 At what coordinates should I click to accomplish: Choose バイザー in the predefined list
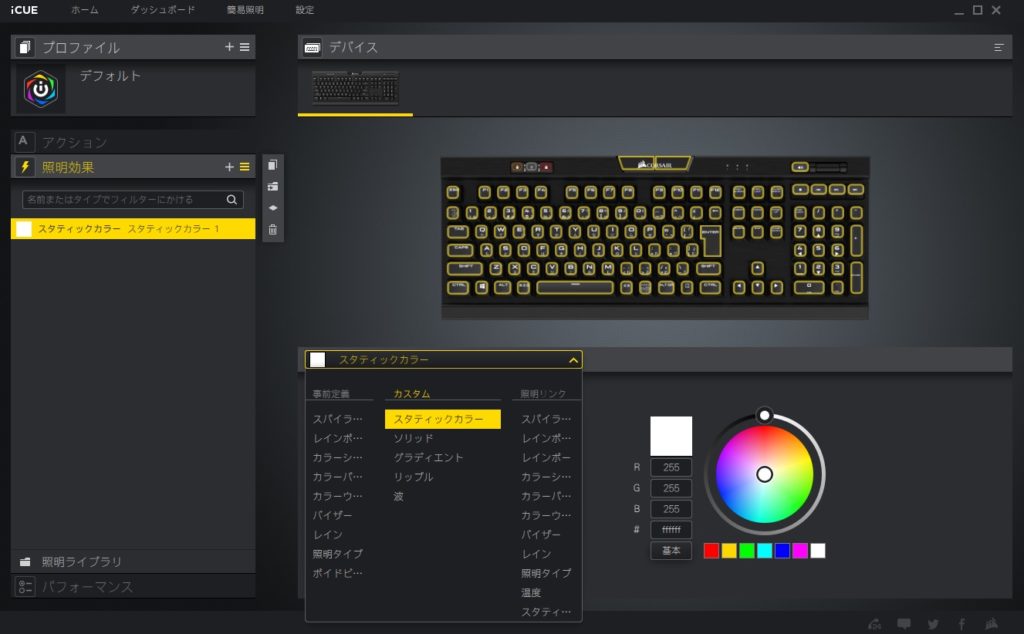click(332, 515)
